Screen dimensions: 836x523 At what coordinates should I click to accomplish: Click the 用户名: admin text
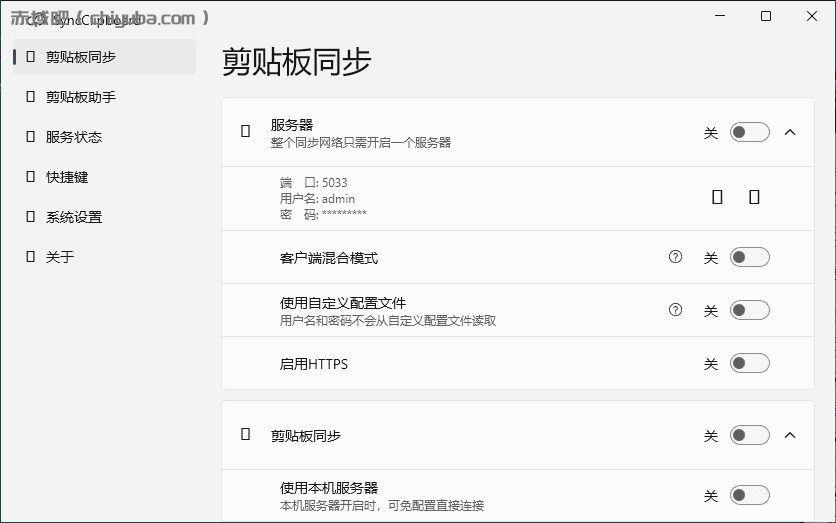pyautogui.click(x=317, y=199)
